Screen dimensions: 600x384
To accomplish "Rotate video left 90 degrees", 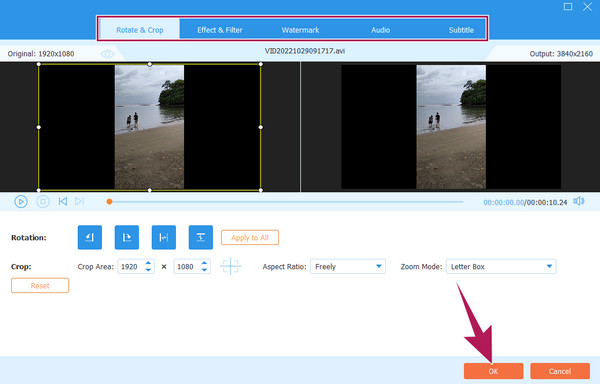I will 90,237.
